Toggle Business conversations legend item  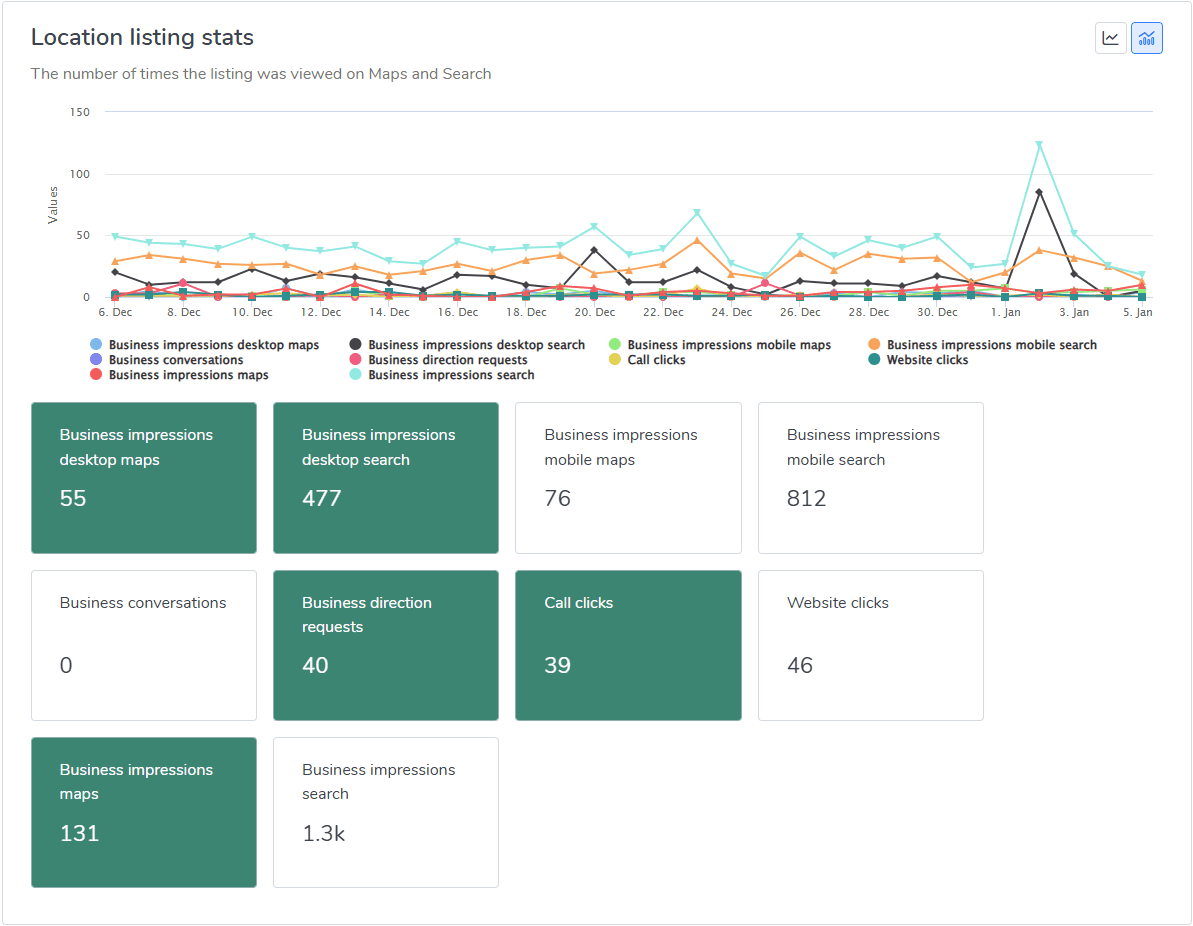click(x=167, y=360)
